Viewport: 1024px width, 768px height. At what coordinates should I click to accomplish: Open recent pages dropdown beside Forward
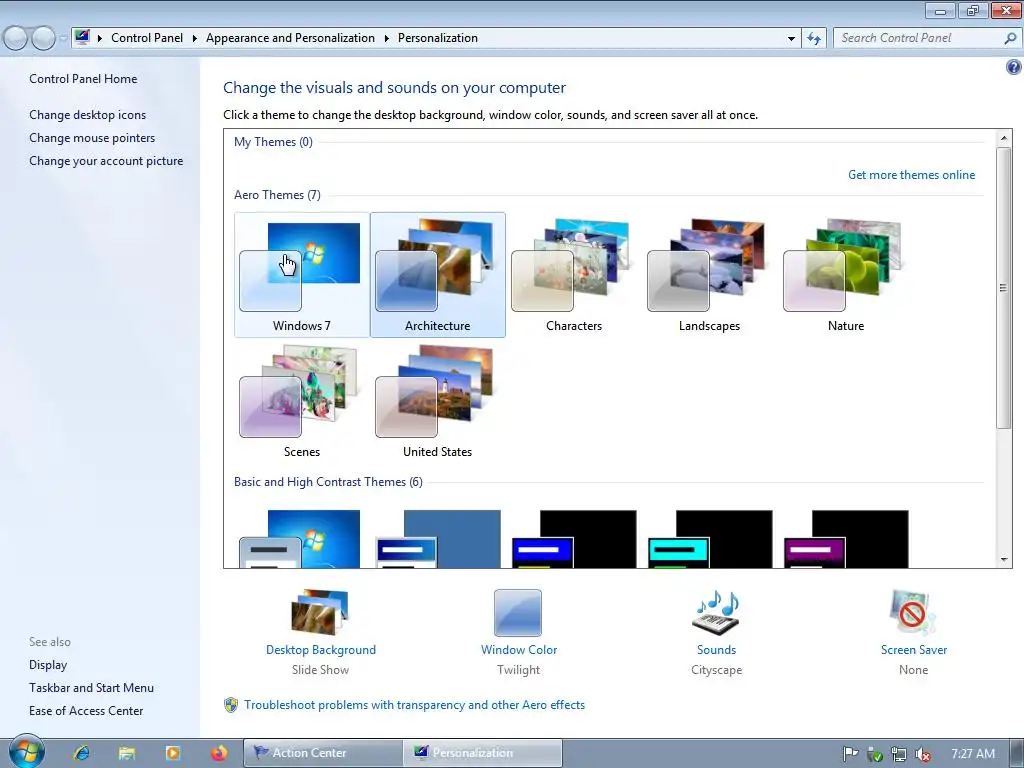[x=63, y=39]
